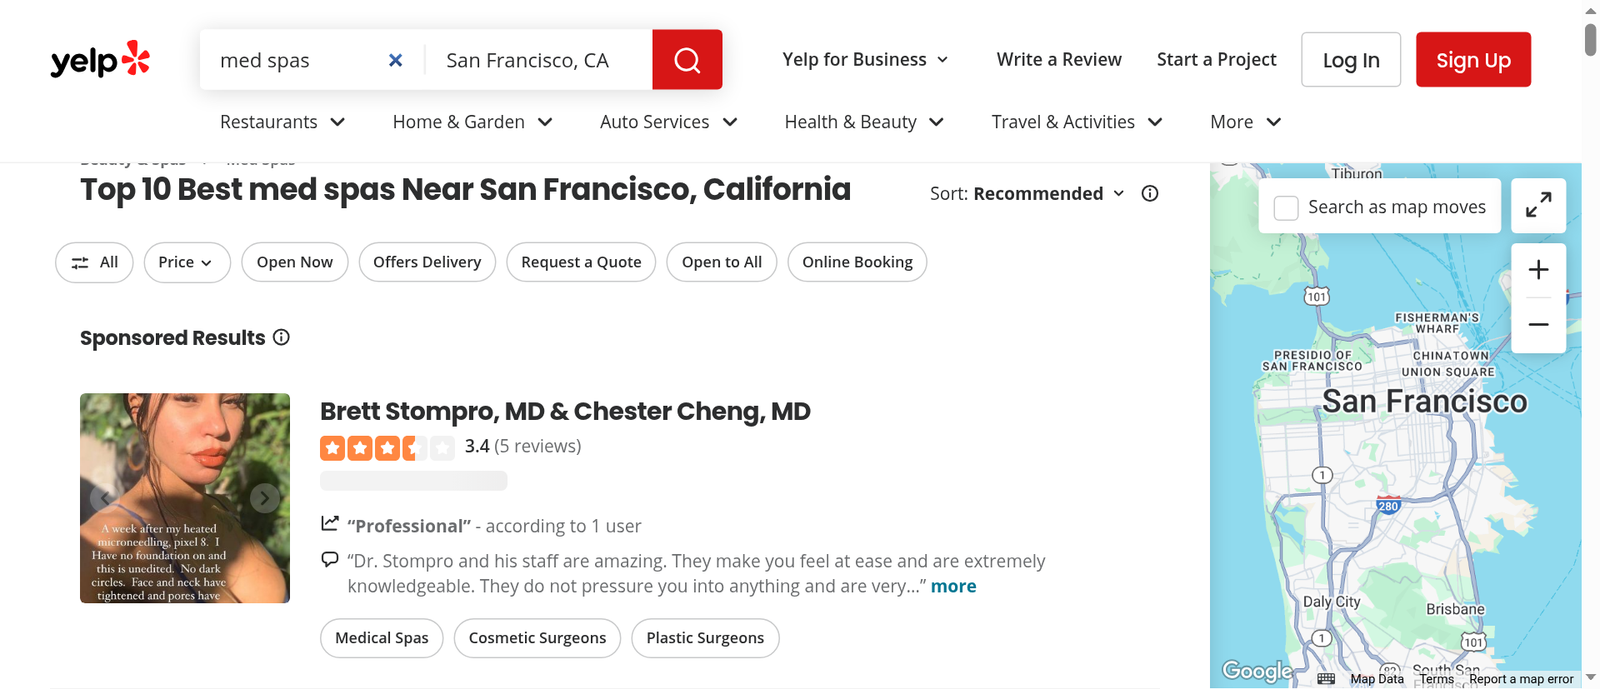The height and width of the screenshot is (689, 1600).
Task: Open the Health & Beauty menu
Action: [864, 122]
